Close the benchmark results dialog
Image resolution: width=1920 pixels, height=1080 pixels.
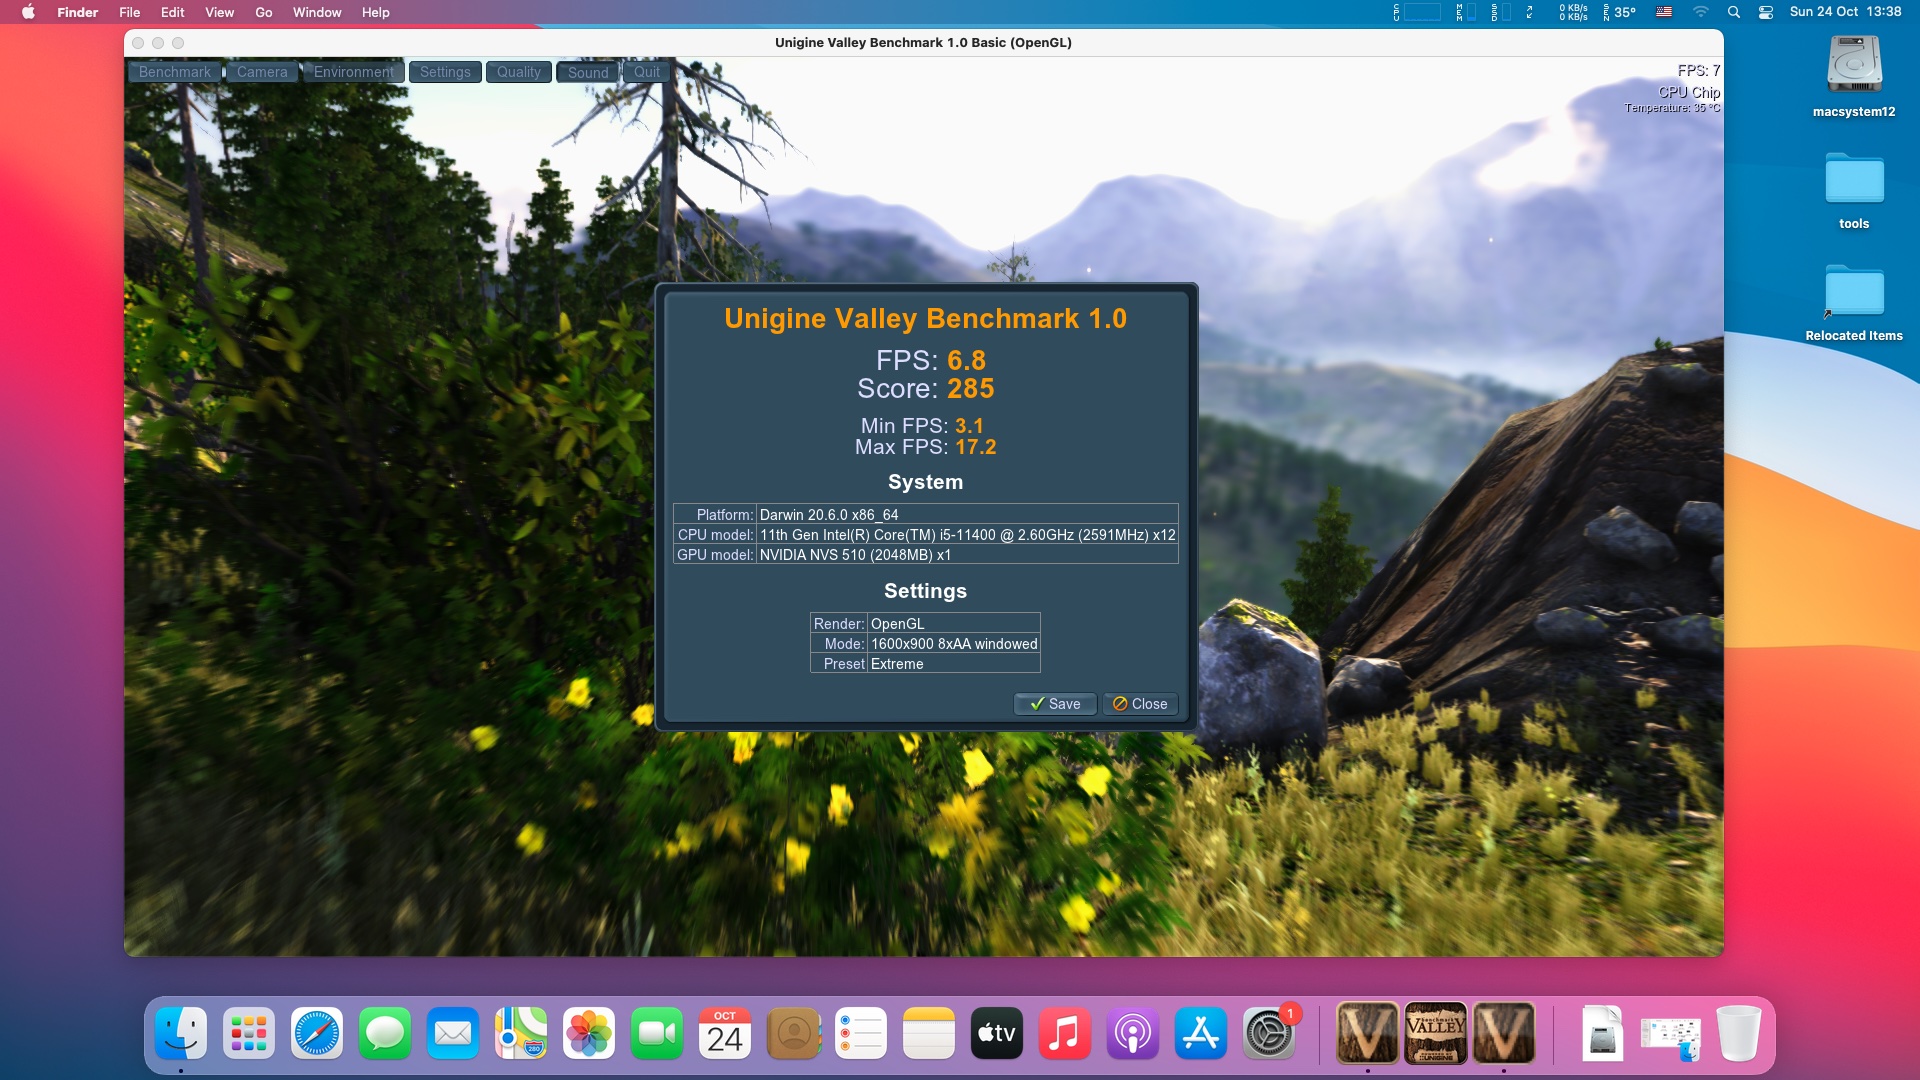click(x=1140, y=704)
